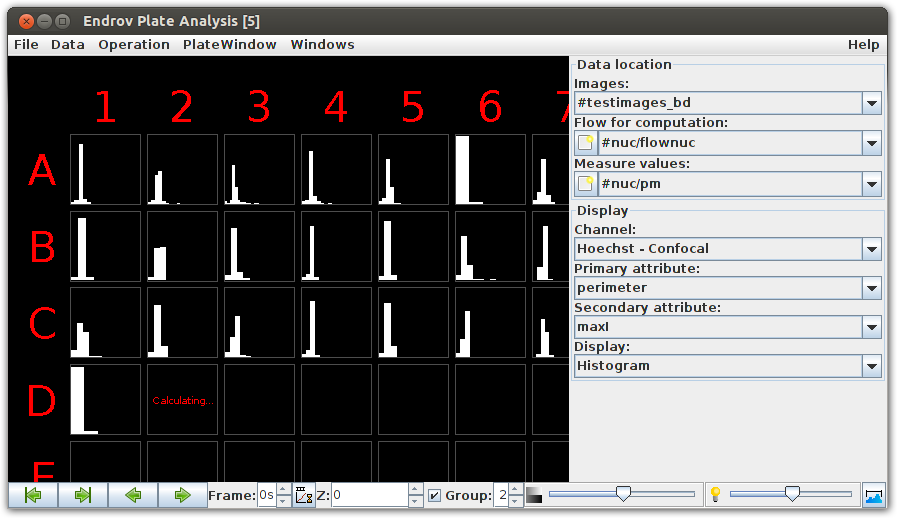Decrease Z with spinner down arrow
This screenshot has height=518, width=897.
pyautogui.click(x=416, y=501)
